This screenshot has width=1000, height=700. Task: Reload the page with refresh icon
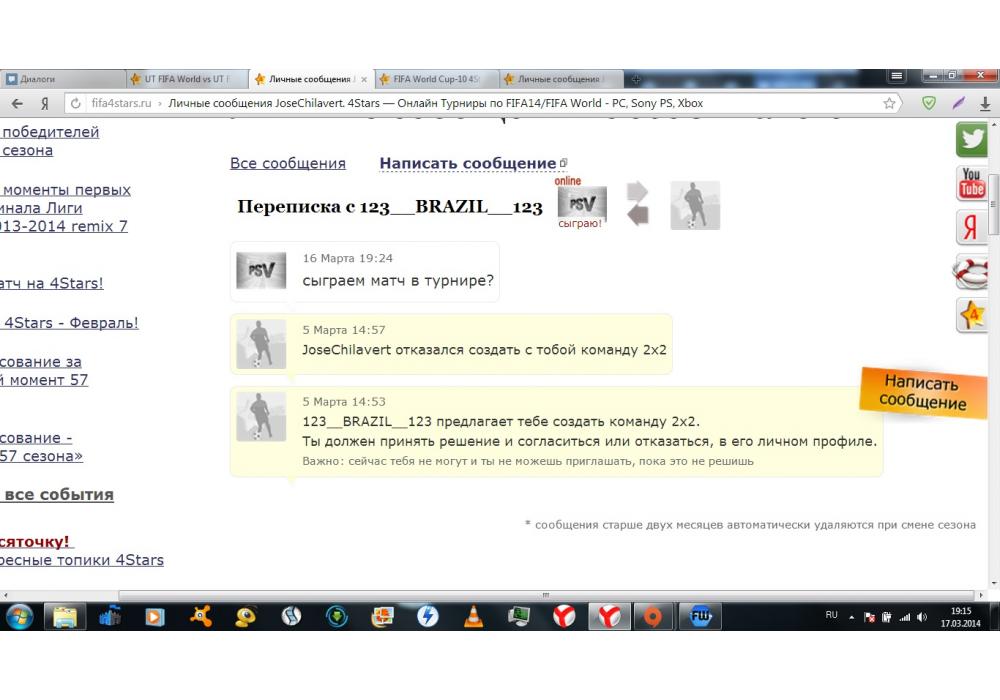[x=75, y=103]
